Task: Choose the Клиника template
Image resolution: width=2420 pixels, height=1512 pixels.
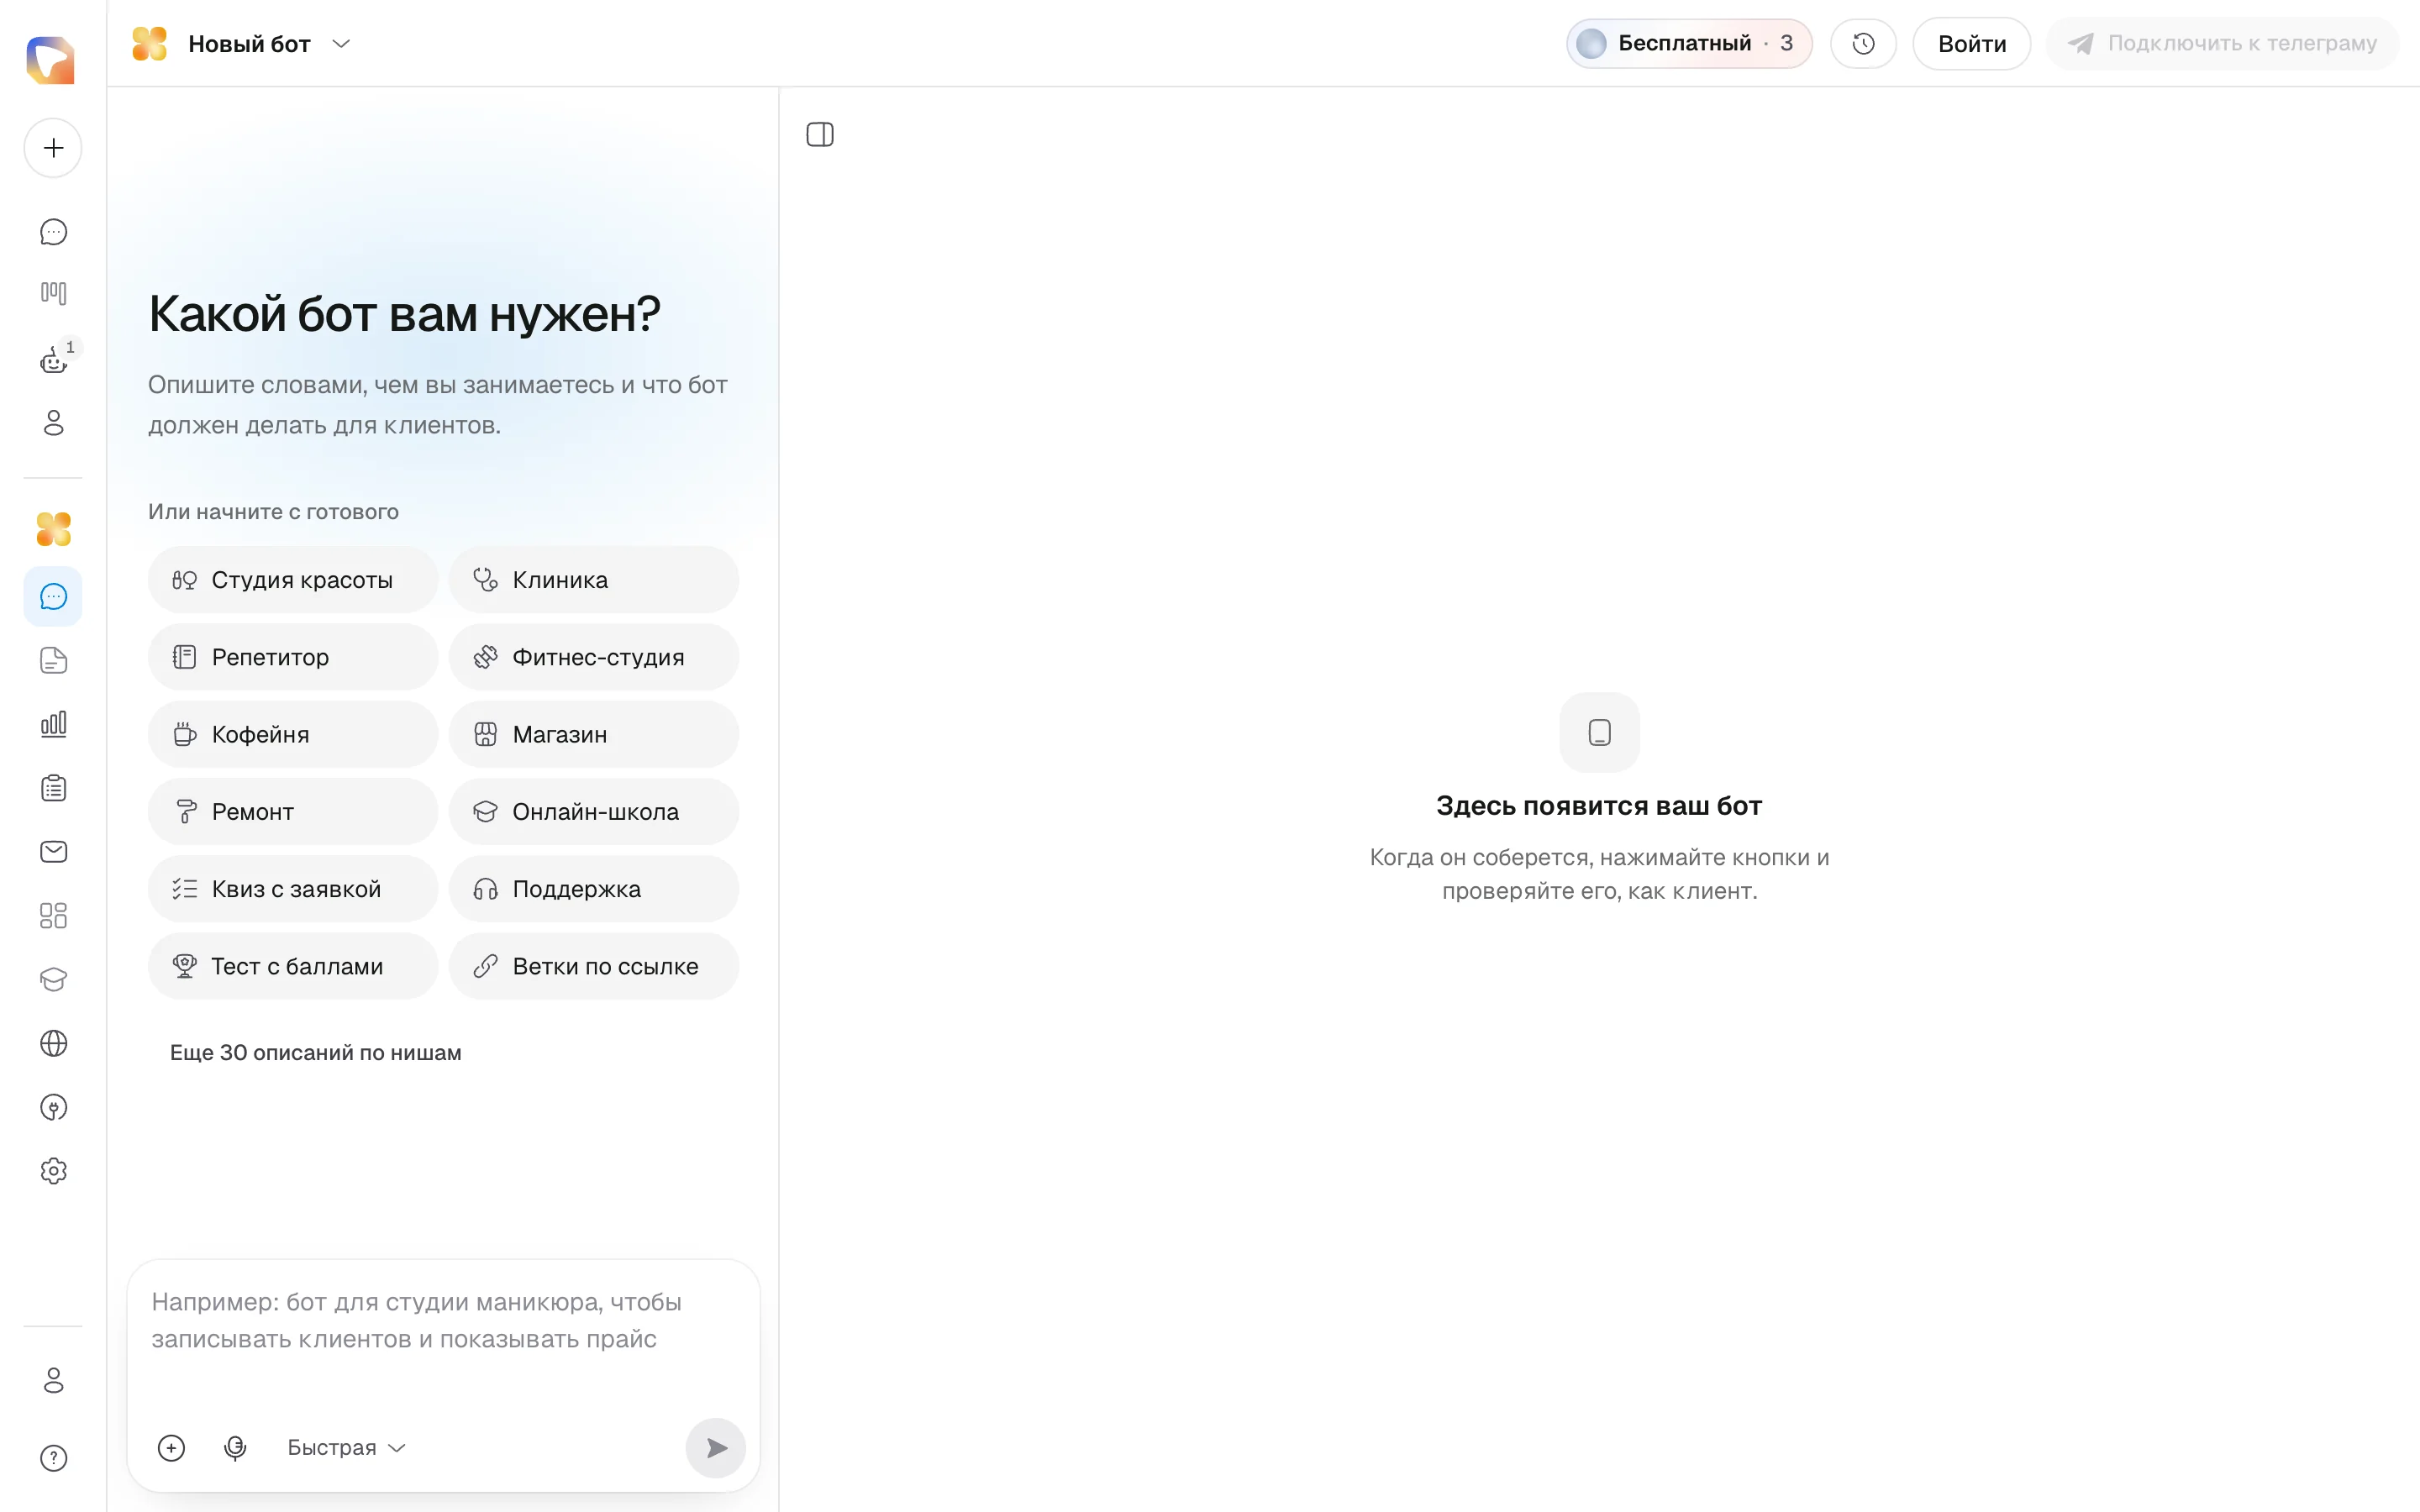Action: coord(594,580)
